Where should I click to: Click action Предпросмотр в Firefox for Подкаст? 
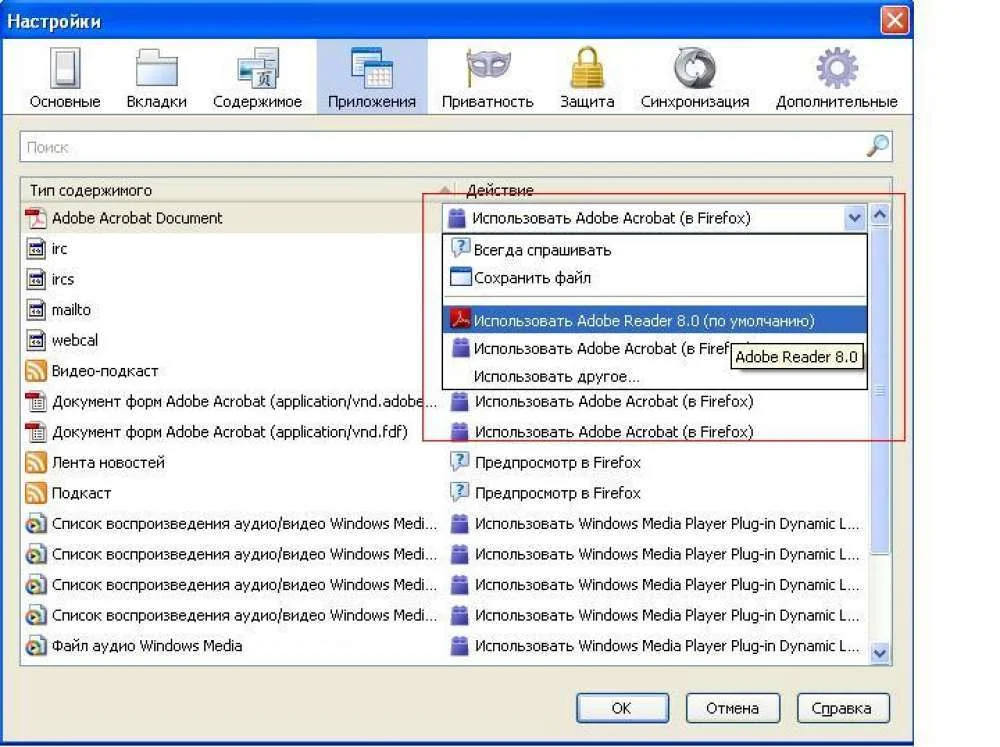point(558,493)
